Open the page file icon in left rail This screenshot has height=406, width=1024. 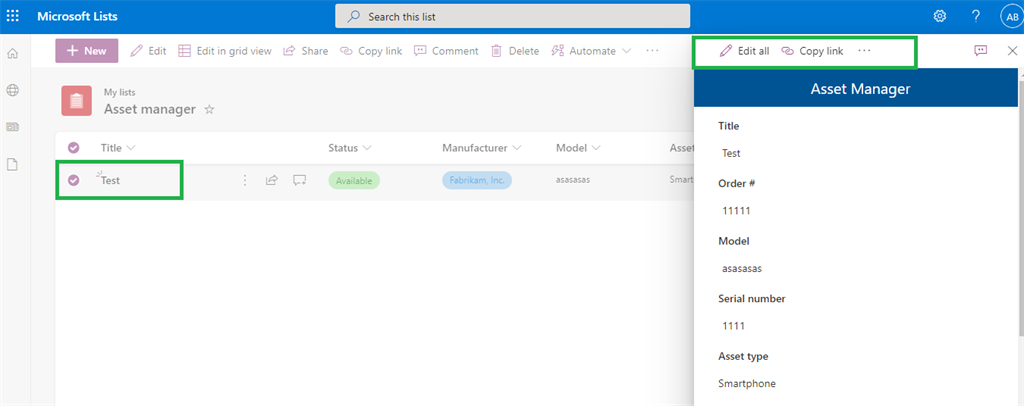click(x=12, y=164)
